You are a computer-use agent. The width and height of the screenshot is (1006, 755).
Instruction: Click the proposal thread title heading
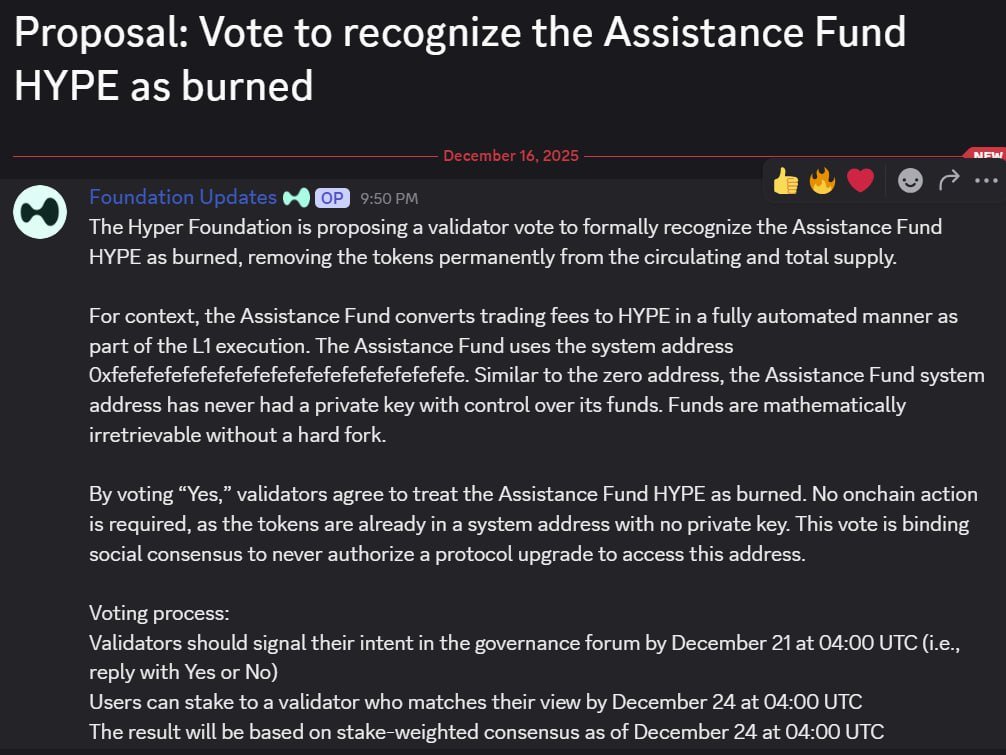(x=460, y=59)
